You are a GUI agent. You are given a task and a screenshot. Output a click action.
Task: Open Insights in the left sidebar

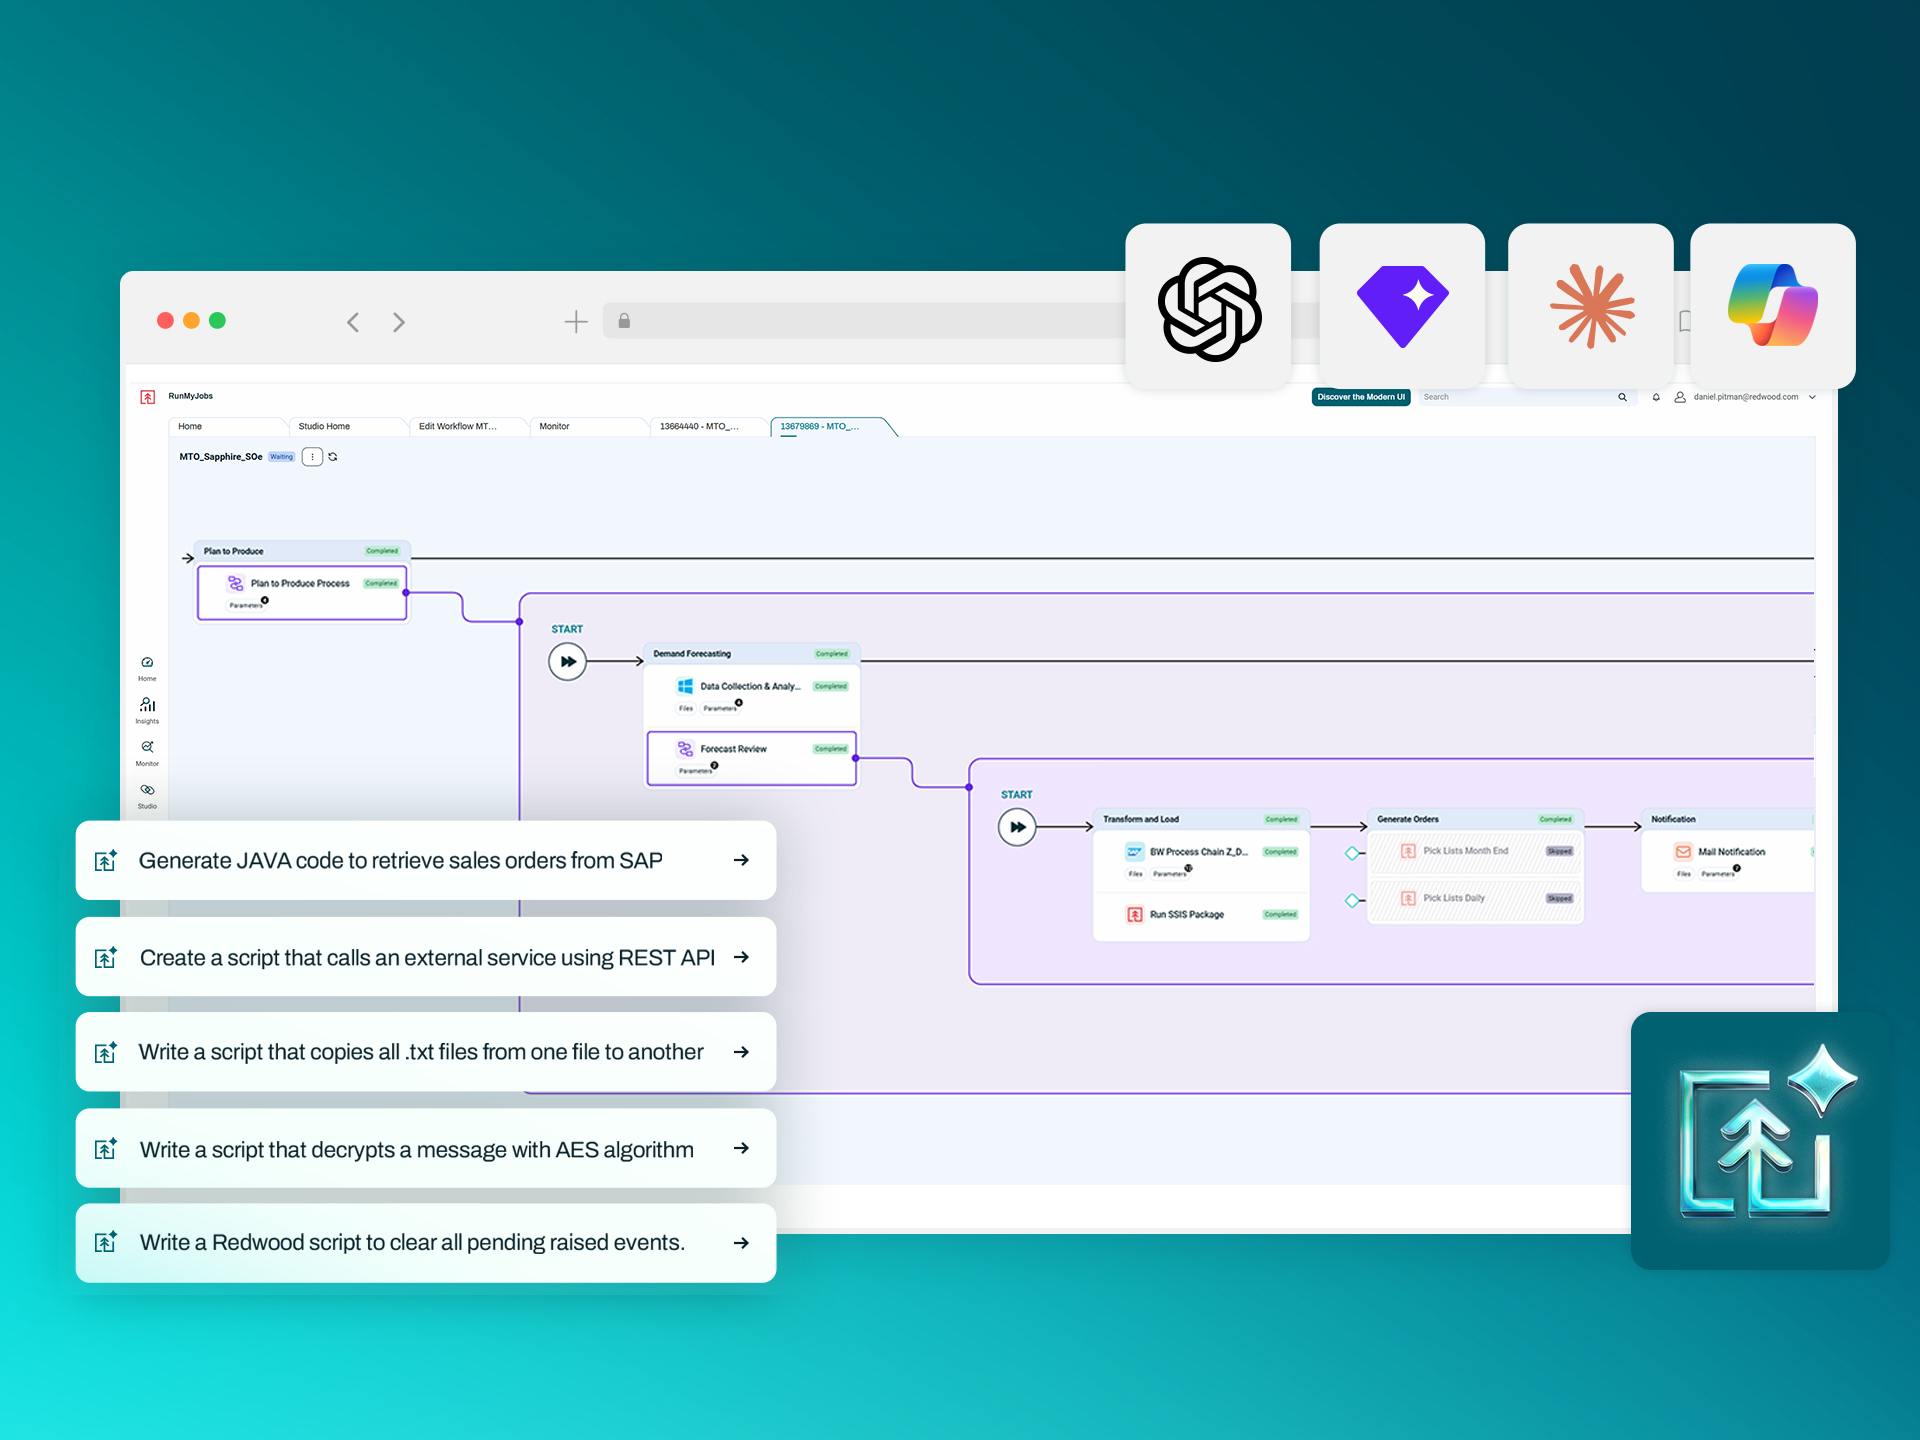tap(147, 710)
